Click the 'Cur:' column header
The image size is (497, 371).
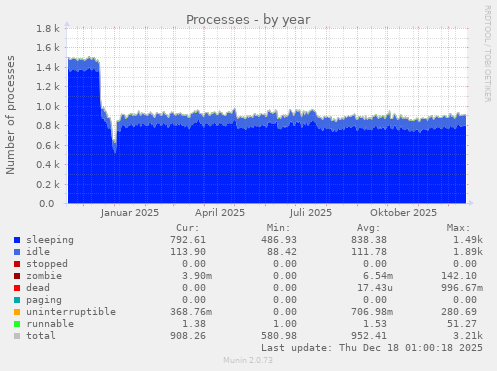point(188,228)
